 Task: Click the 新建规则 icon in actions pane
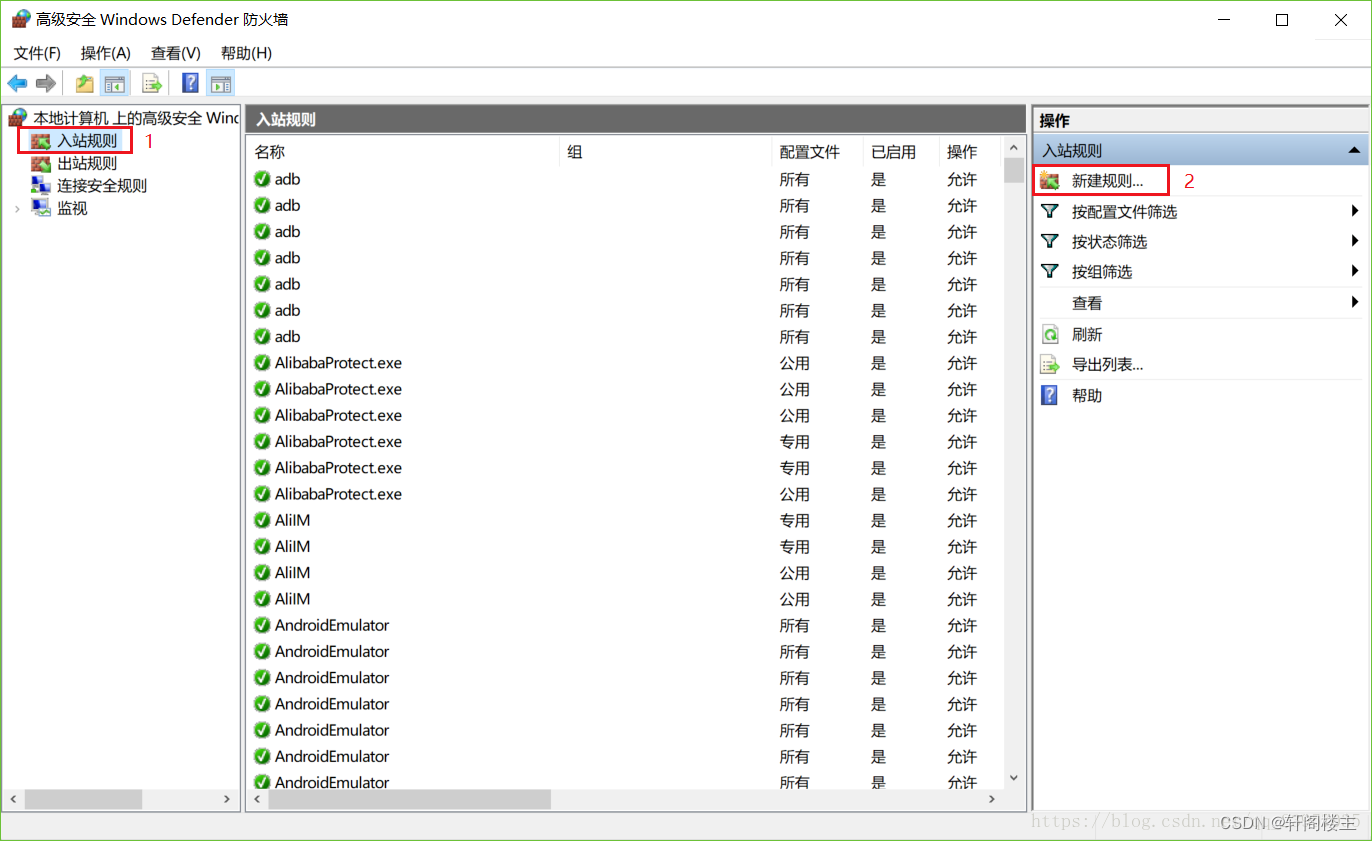(x=1050, y=181)
